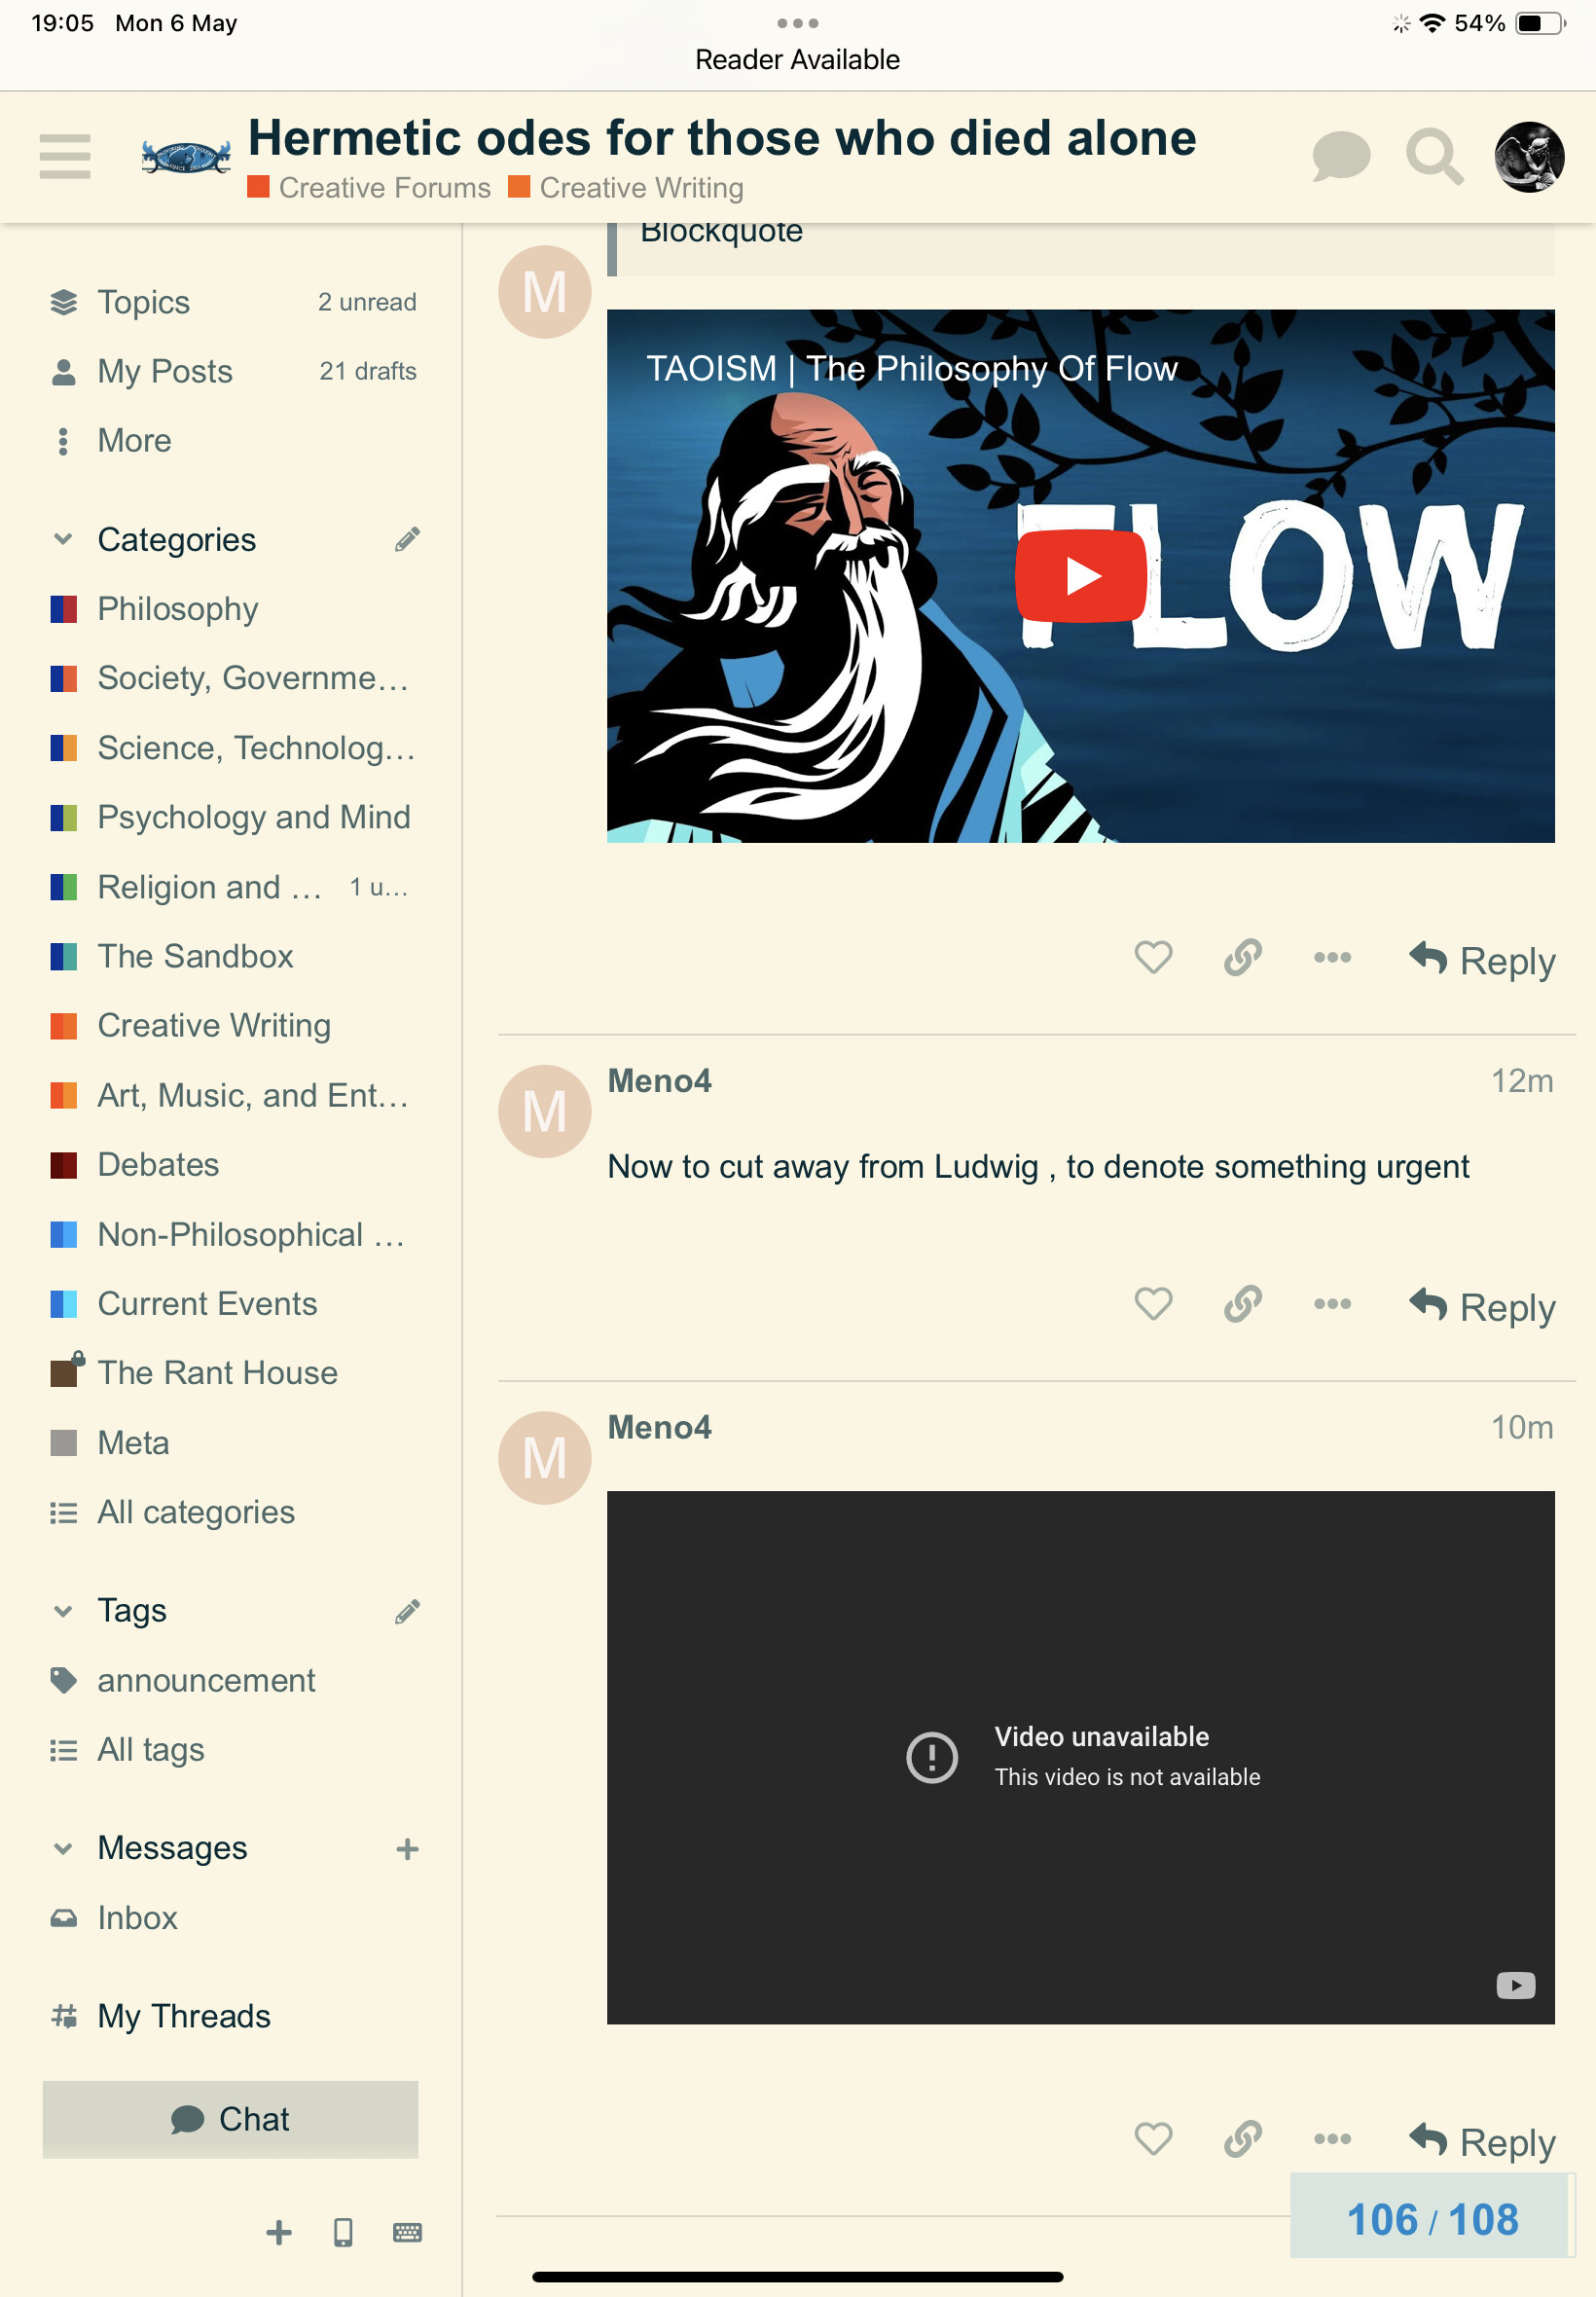
Task: Like the Video unavailable post
Action: click(1153, 2139)
